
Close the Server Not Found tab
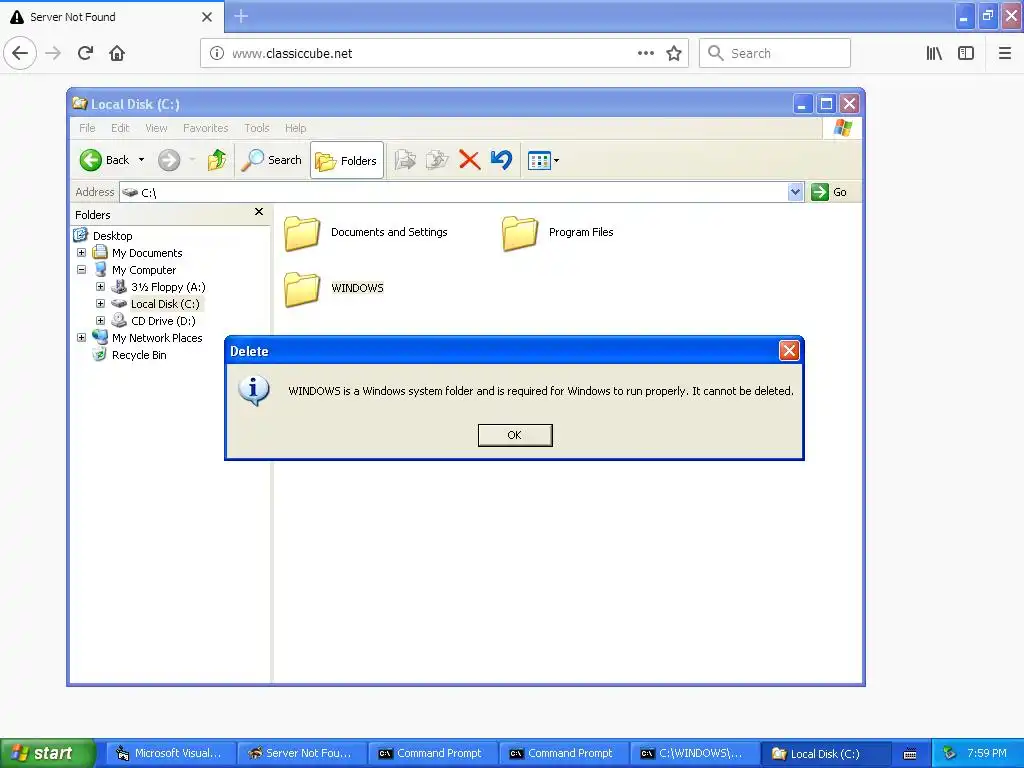(207, 17)
